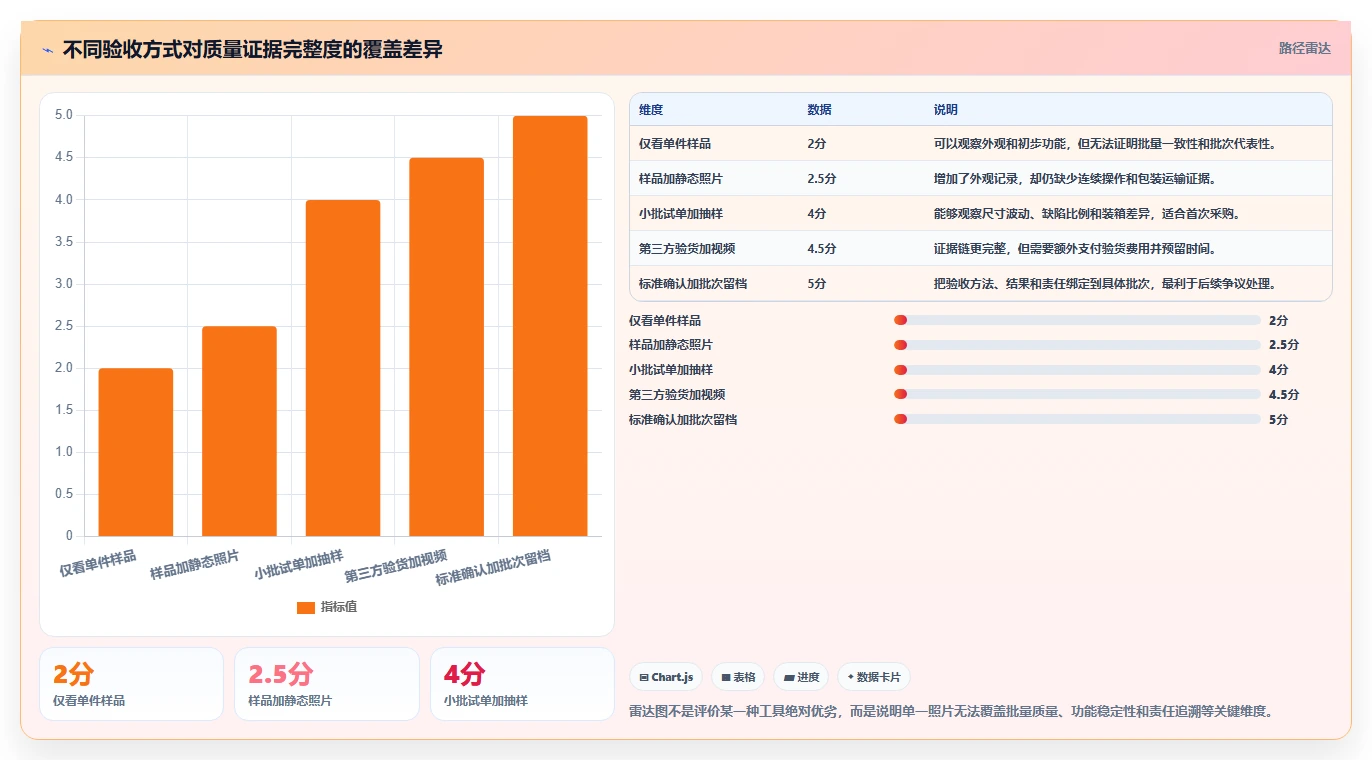Click description starting 能够观察尺寸波动

pyautogui.click(x=1087, y=214)
